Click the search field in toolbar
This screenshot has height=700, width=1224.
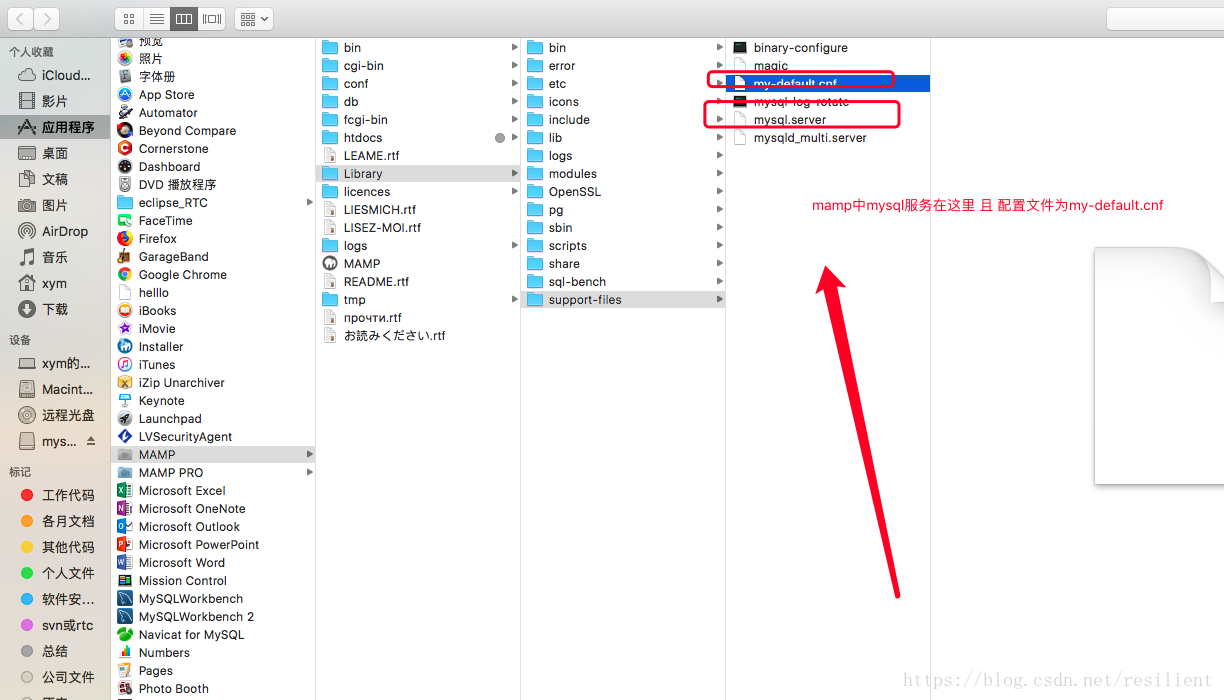click(x=1165, y=18)
